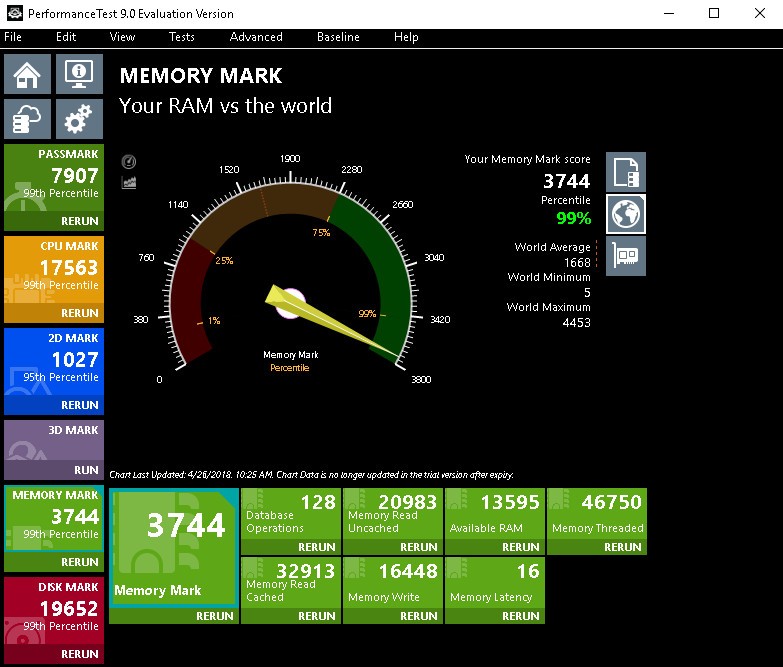
Task: Open the View menu
Action: coord(122,37)
